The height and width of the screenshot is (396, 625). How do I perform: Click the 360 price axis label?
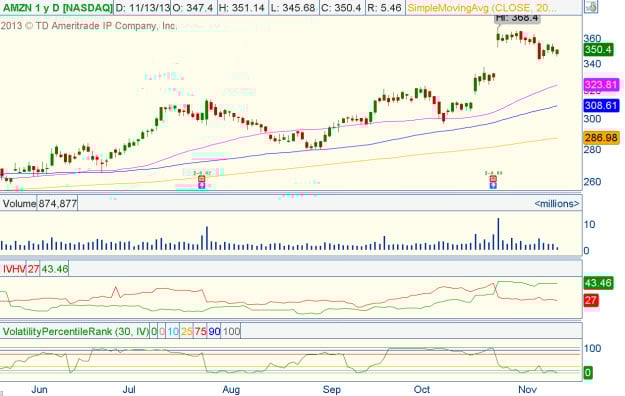[x=592, y=38]
